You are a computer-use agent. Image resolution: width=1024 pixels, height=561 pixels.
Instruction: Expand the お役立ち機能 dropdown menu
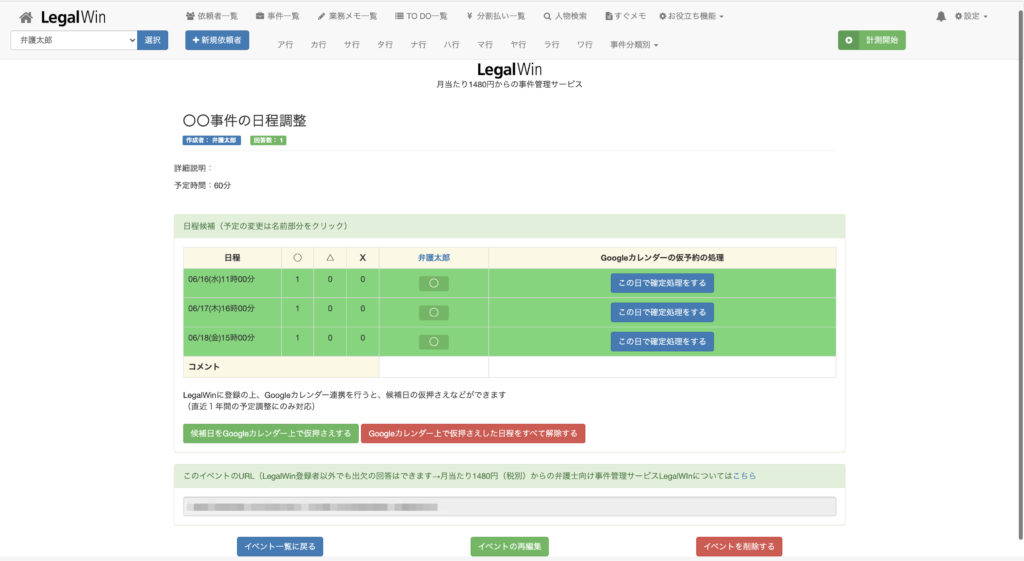point(691,16)
